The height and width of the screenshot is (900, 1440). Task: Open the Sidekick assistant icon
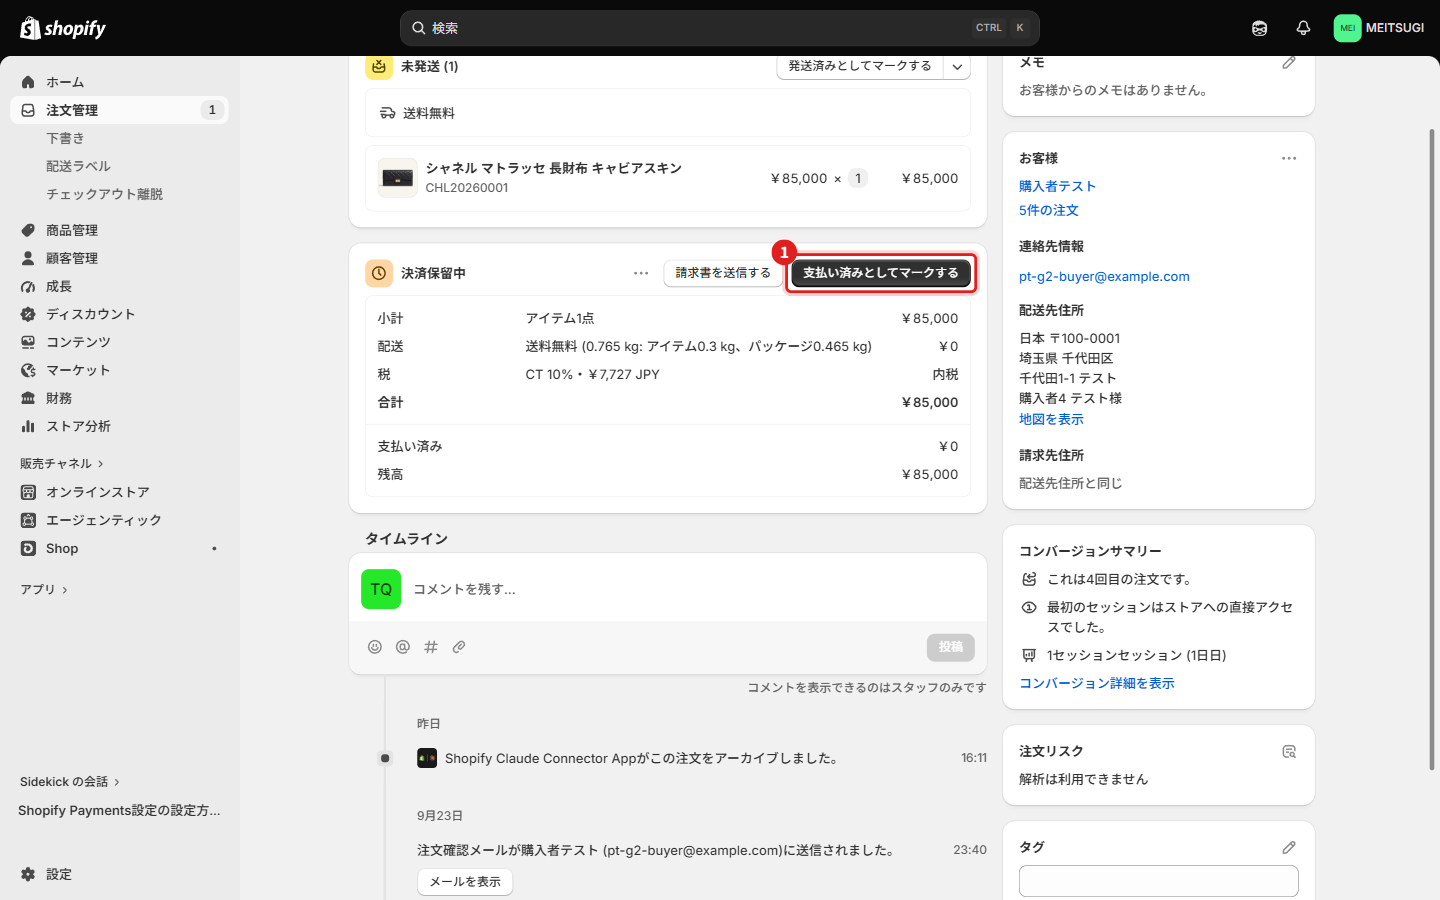(1259, 28)
